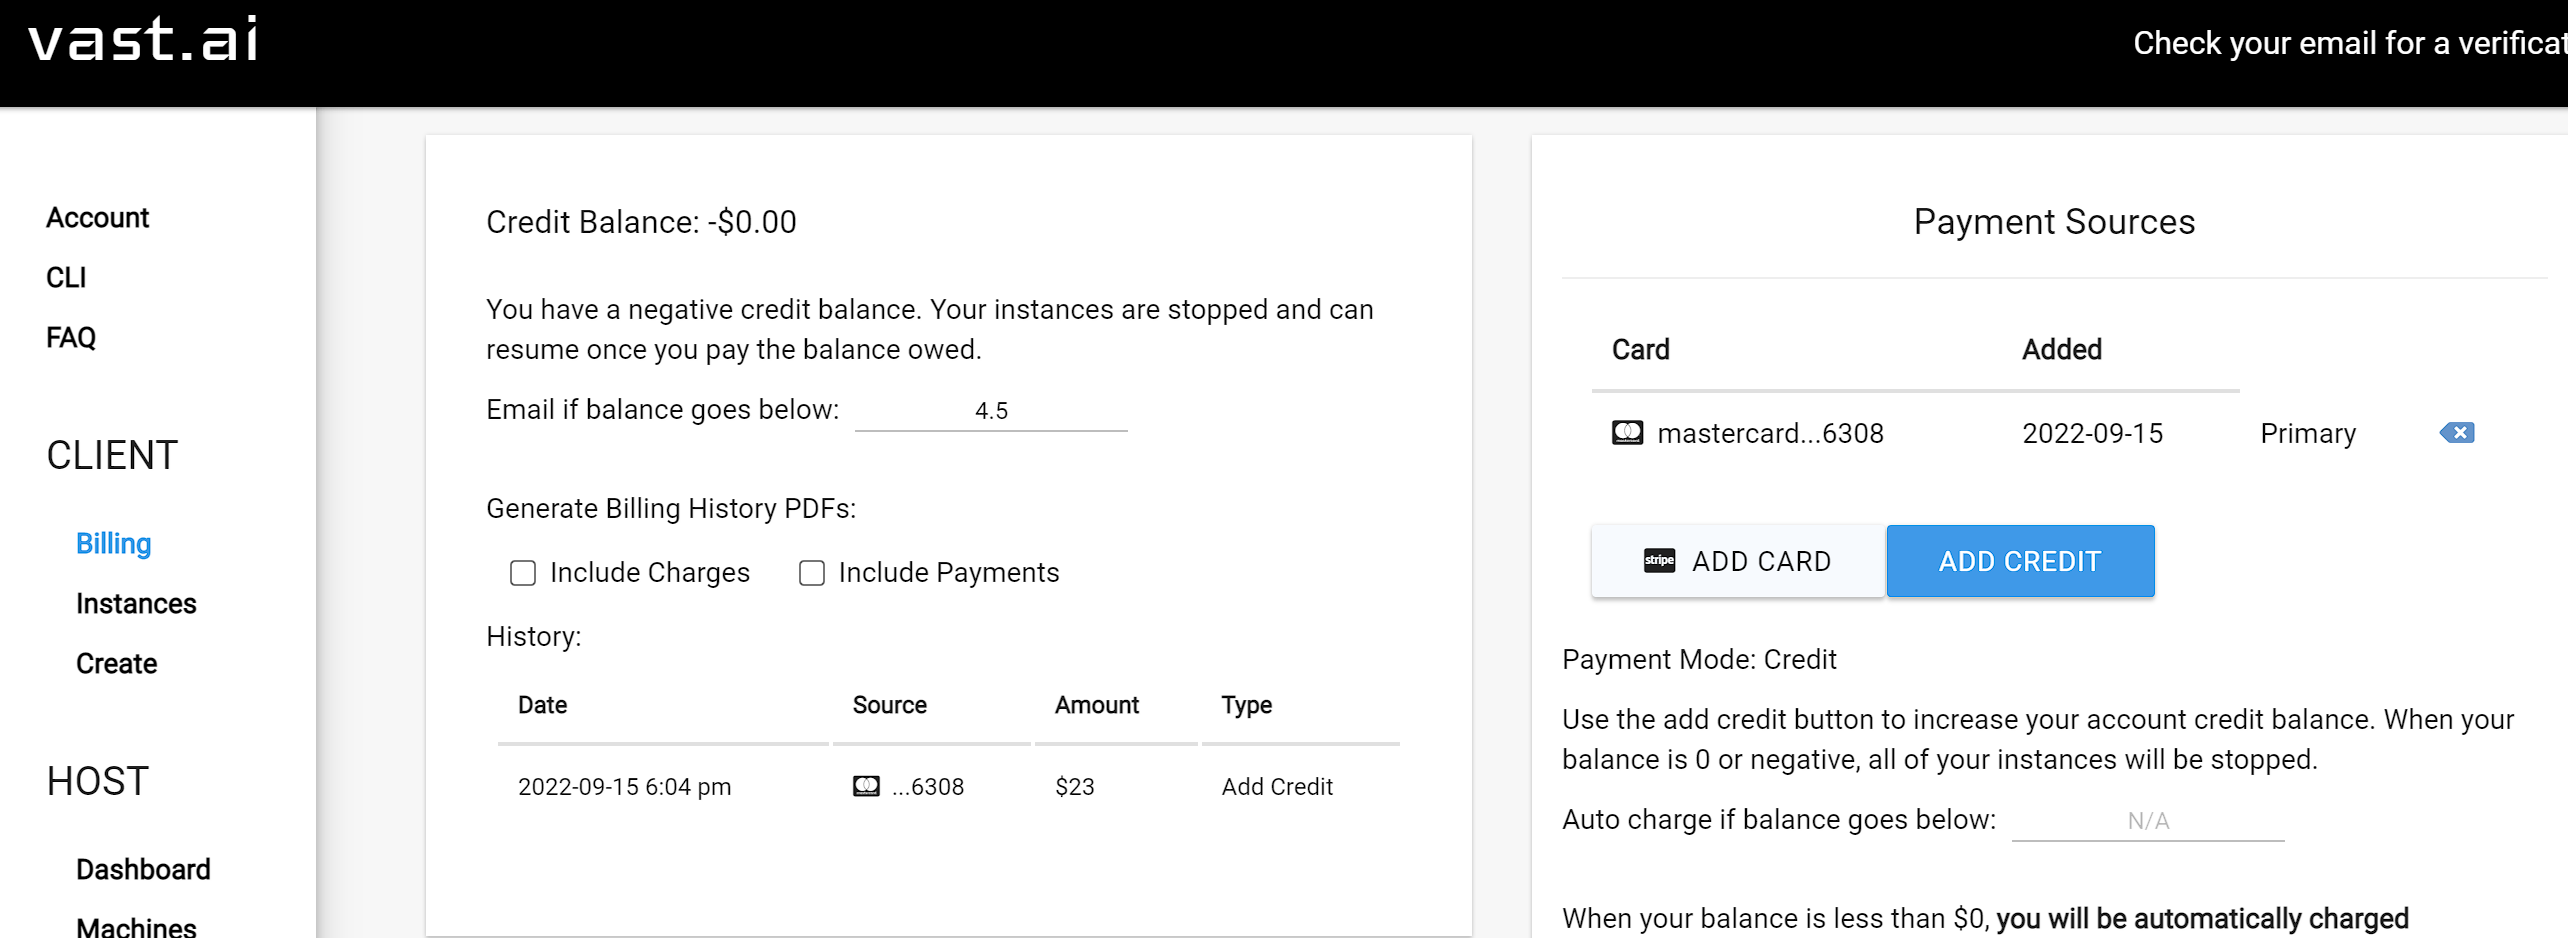The height and width of the screenshot is (938, 2568).
Task: Go to the Instances section
Action: 136,604
